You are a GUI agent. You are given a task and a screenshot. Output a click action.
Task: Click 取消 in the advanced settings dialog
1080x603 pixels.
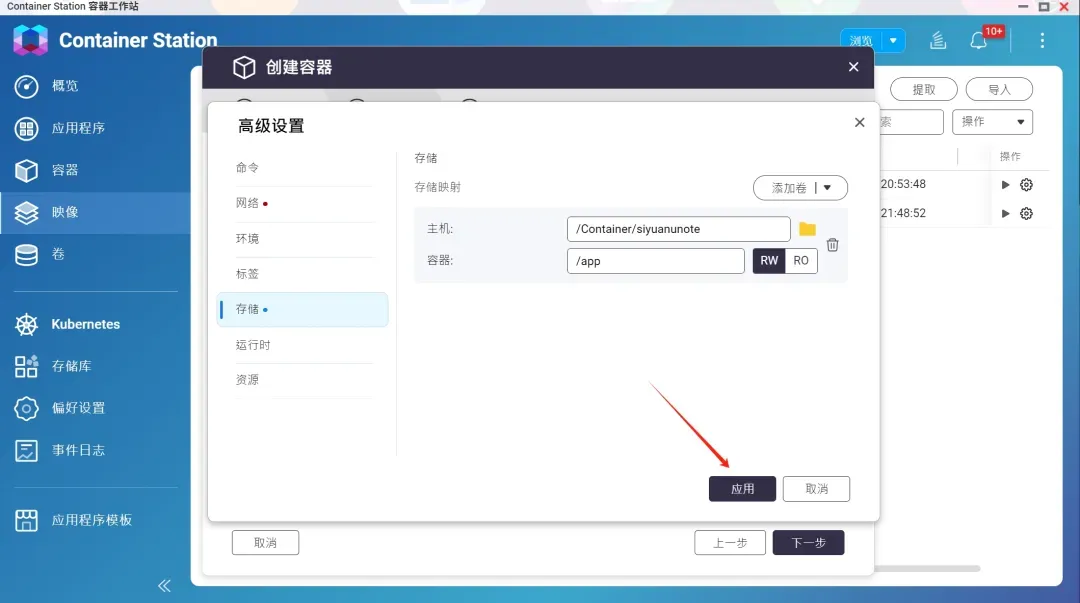[x=816, y=489]
